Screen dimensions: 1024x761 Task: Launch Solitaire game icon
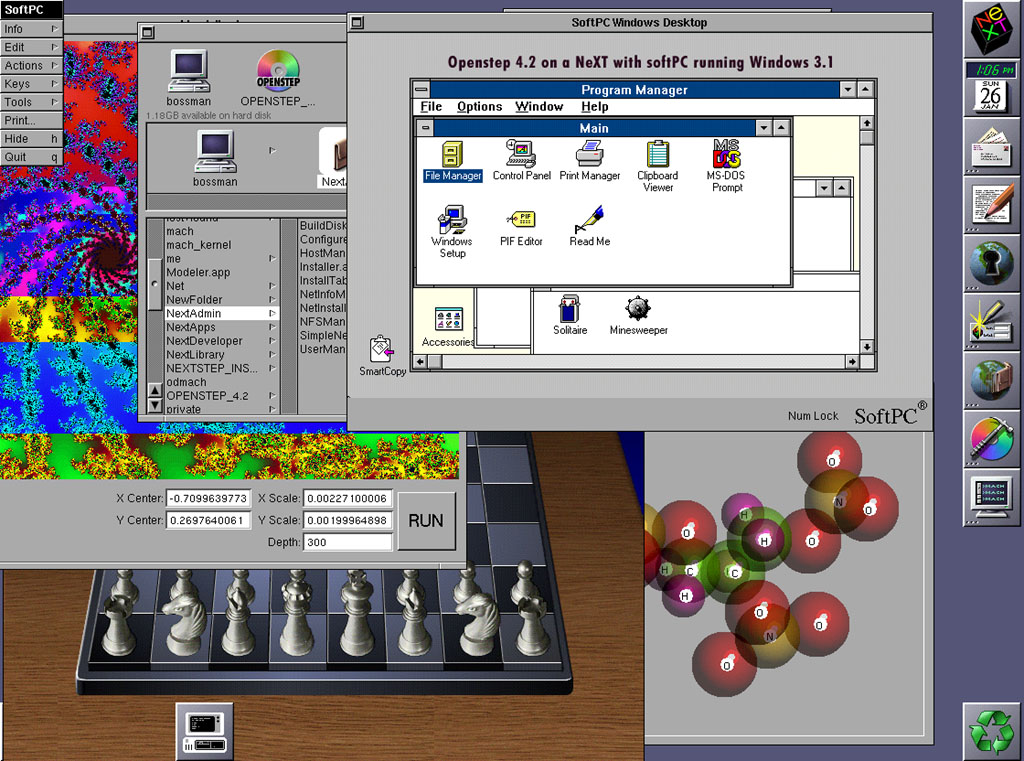[x=569, y=316]
